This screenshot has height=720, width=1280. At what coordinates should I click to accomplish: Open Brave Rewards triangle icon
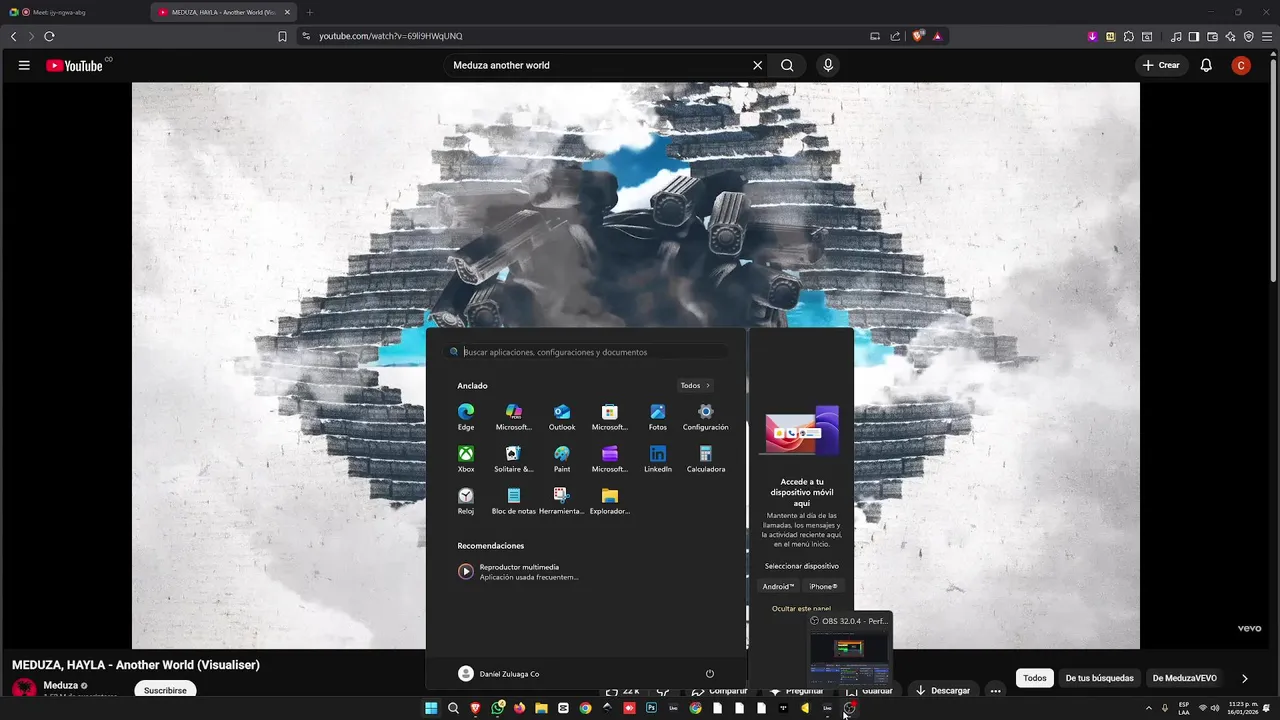937,36
